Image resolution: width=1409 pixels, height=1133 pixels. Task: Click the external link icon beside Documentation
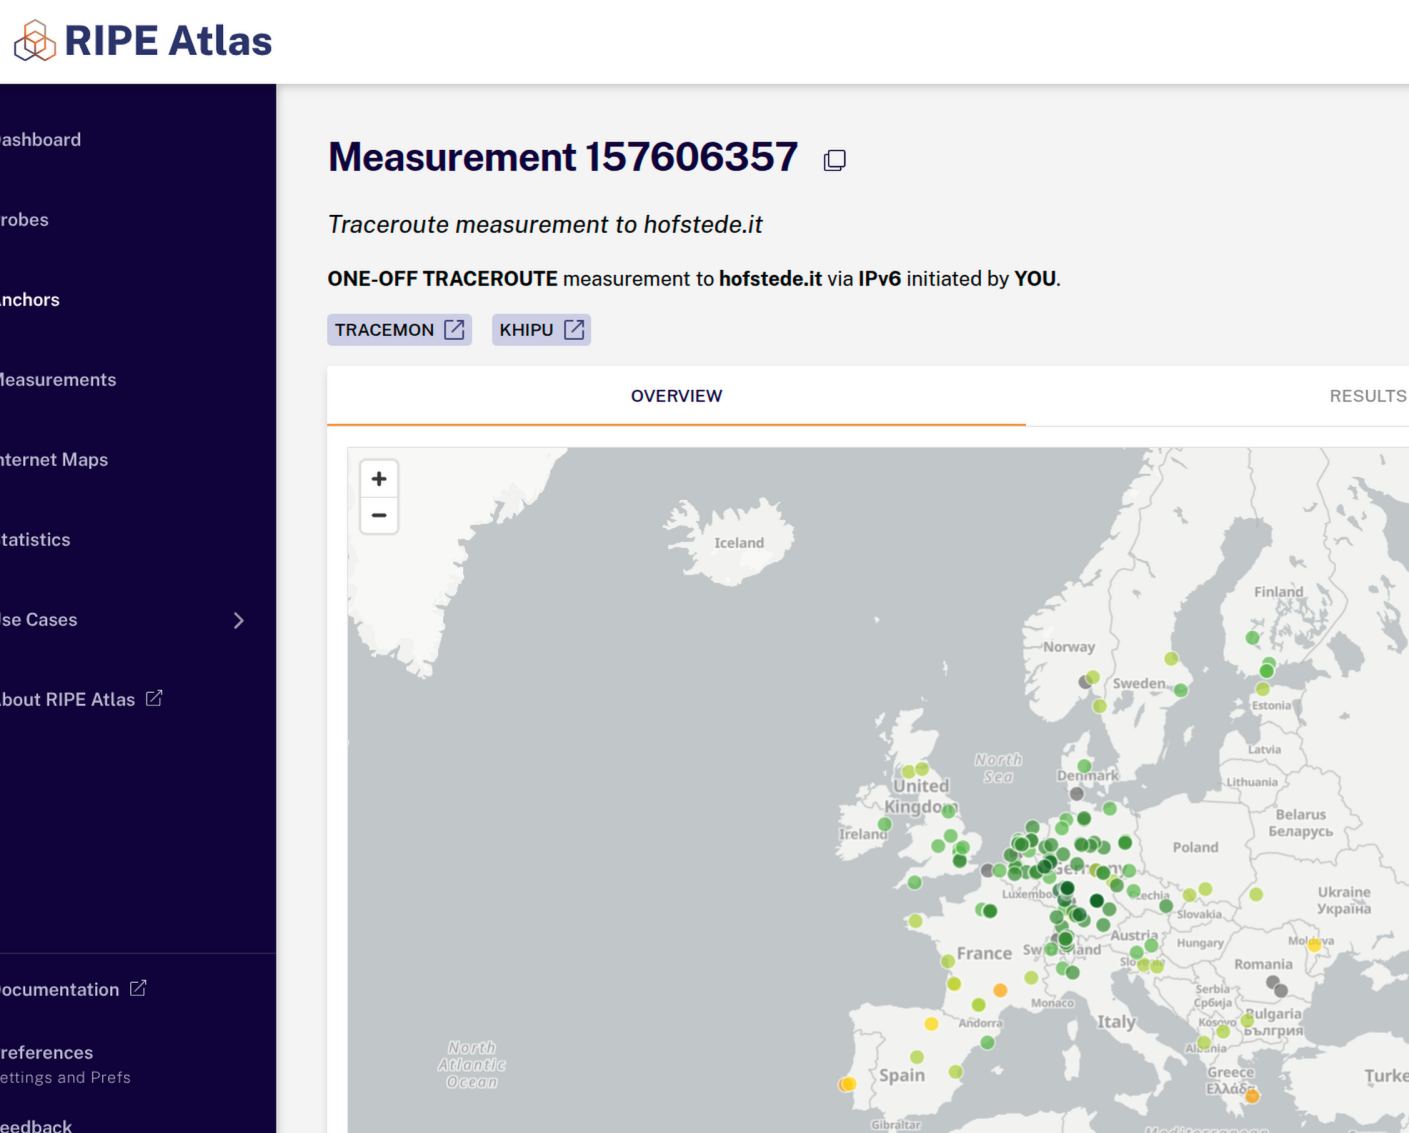139,988
